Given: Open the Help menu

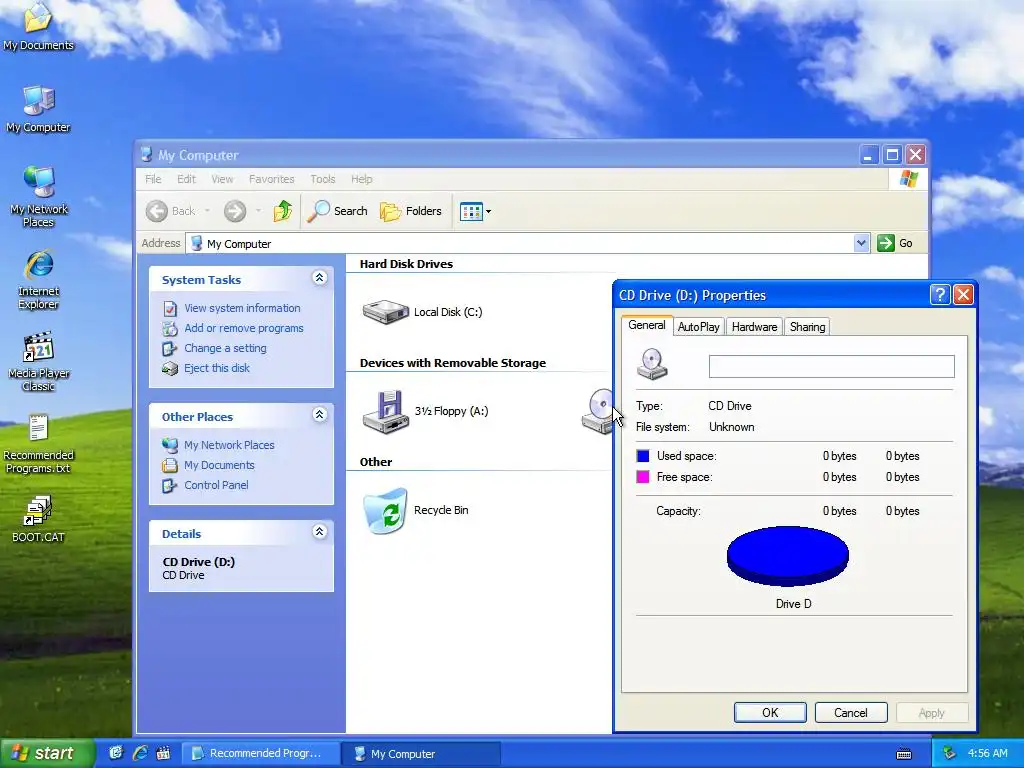Looking at the screenshot, I should coord(361,179).
